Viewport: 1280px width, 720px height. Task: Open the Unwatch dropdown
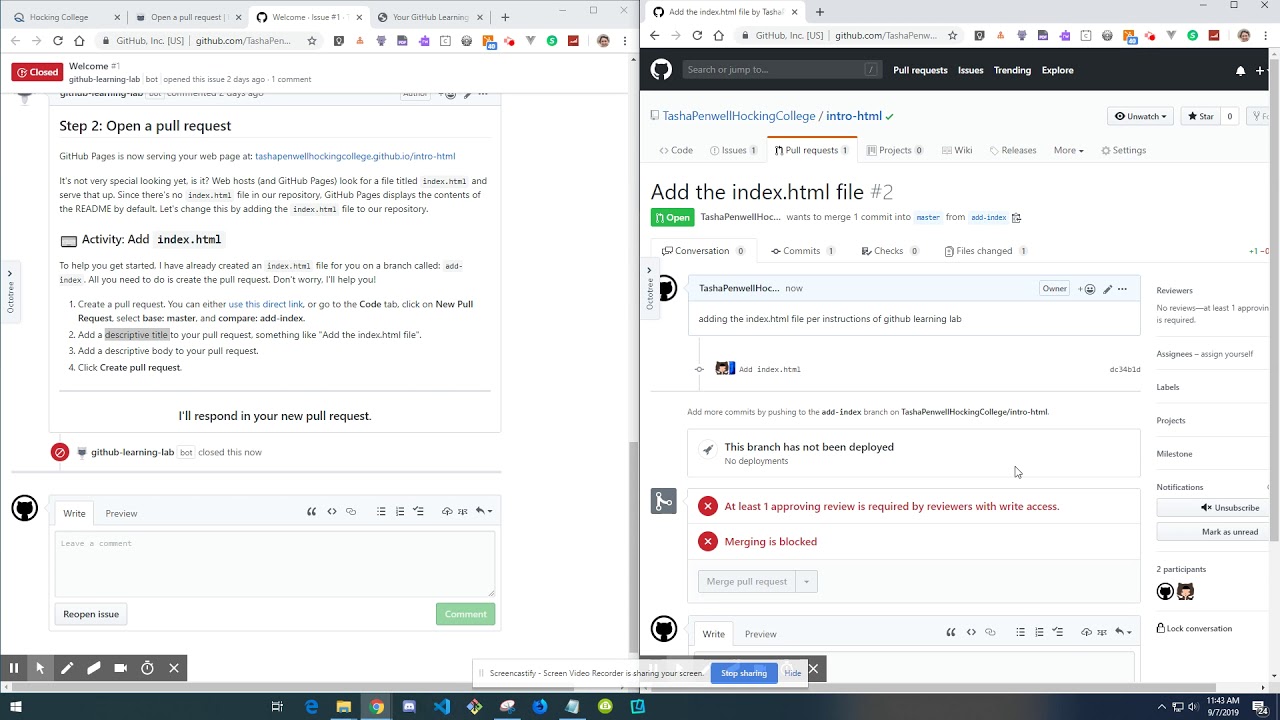click(1140, 116)
